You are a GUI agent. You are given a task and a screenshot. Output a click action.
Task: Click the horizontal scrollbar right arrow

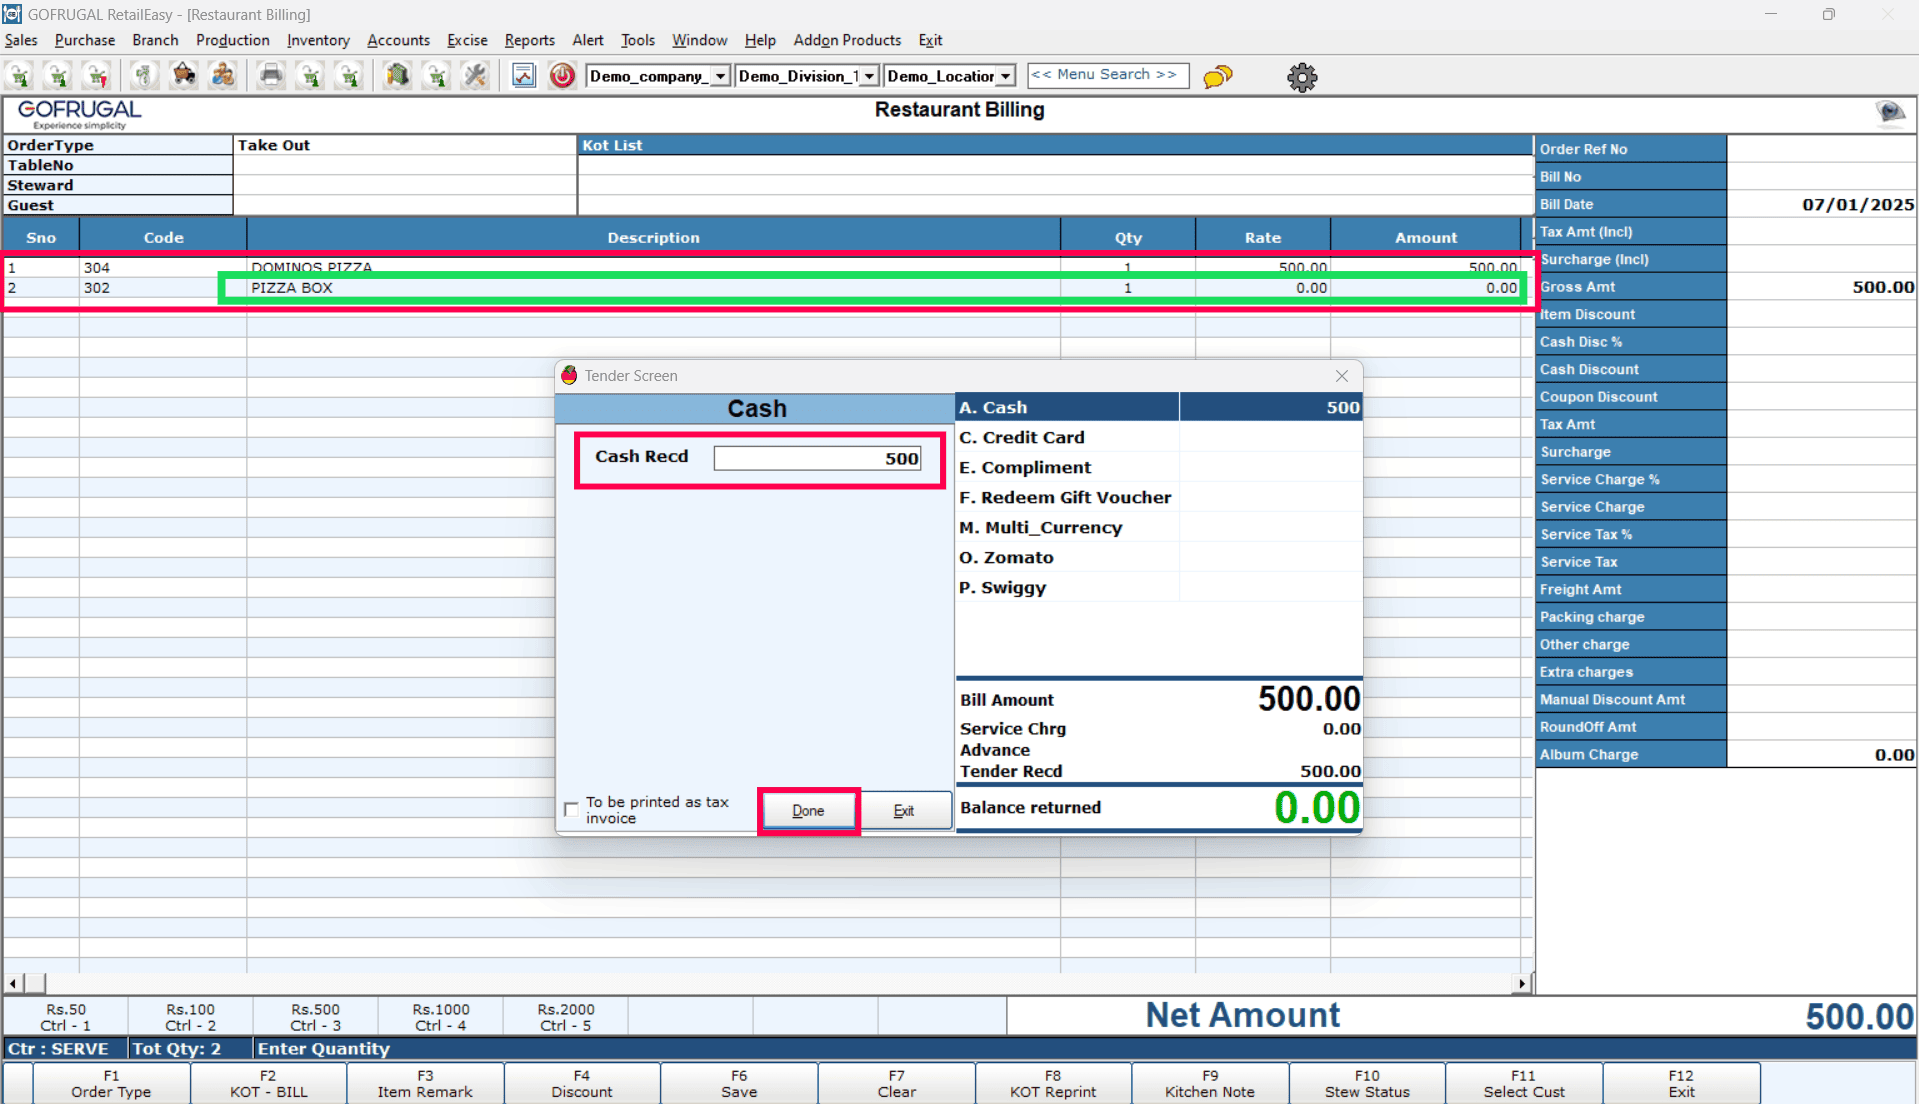coord(1521,983)
